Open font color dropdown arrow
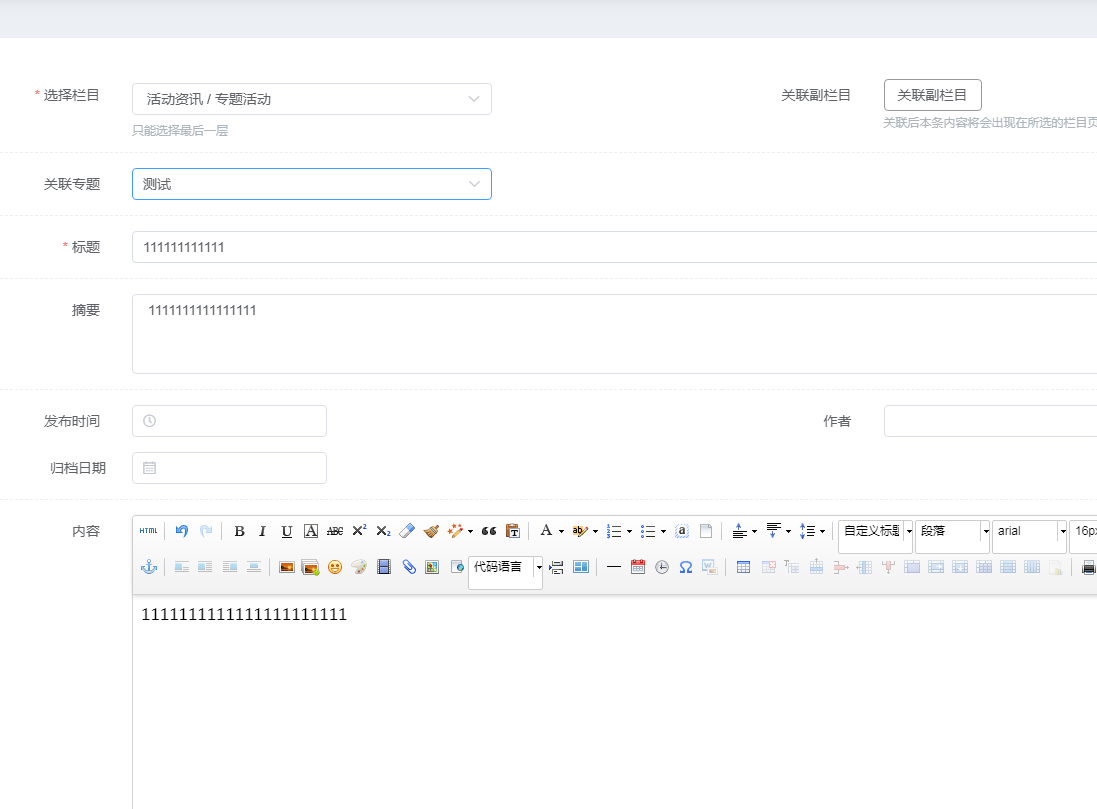The width and height of the screenshot is (1097, 809). (561, 532)
